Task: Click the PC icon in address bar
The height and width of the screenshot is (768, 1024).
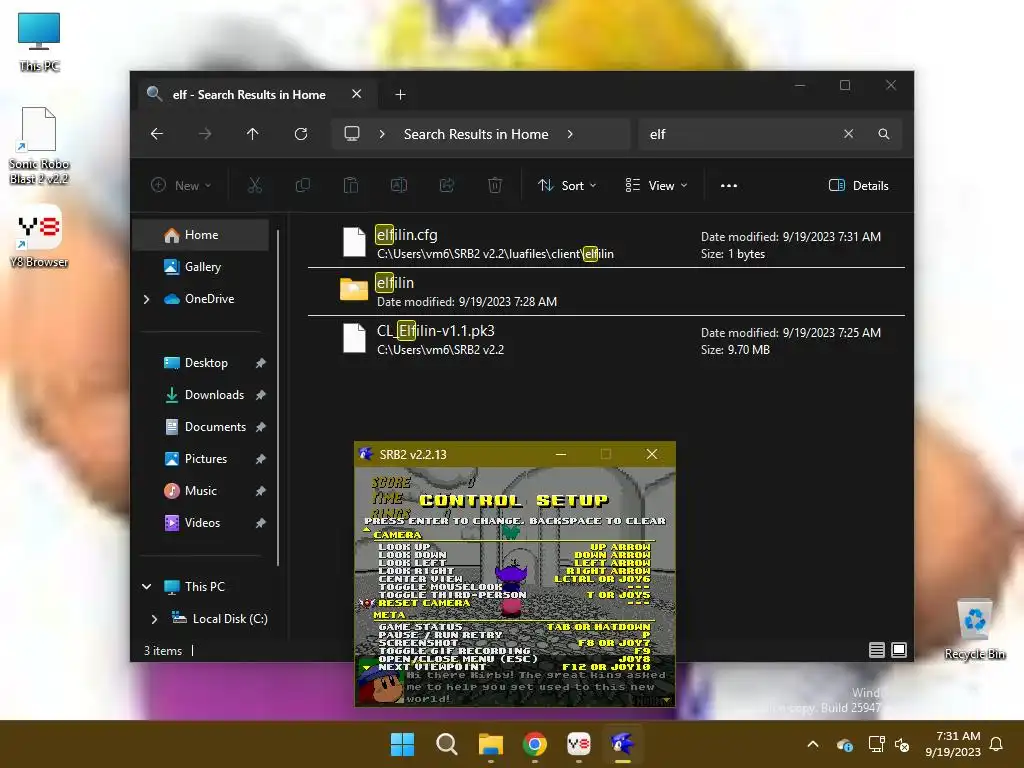Action: (352, 134)
